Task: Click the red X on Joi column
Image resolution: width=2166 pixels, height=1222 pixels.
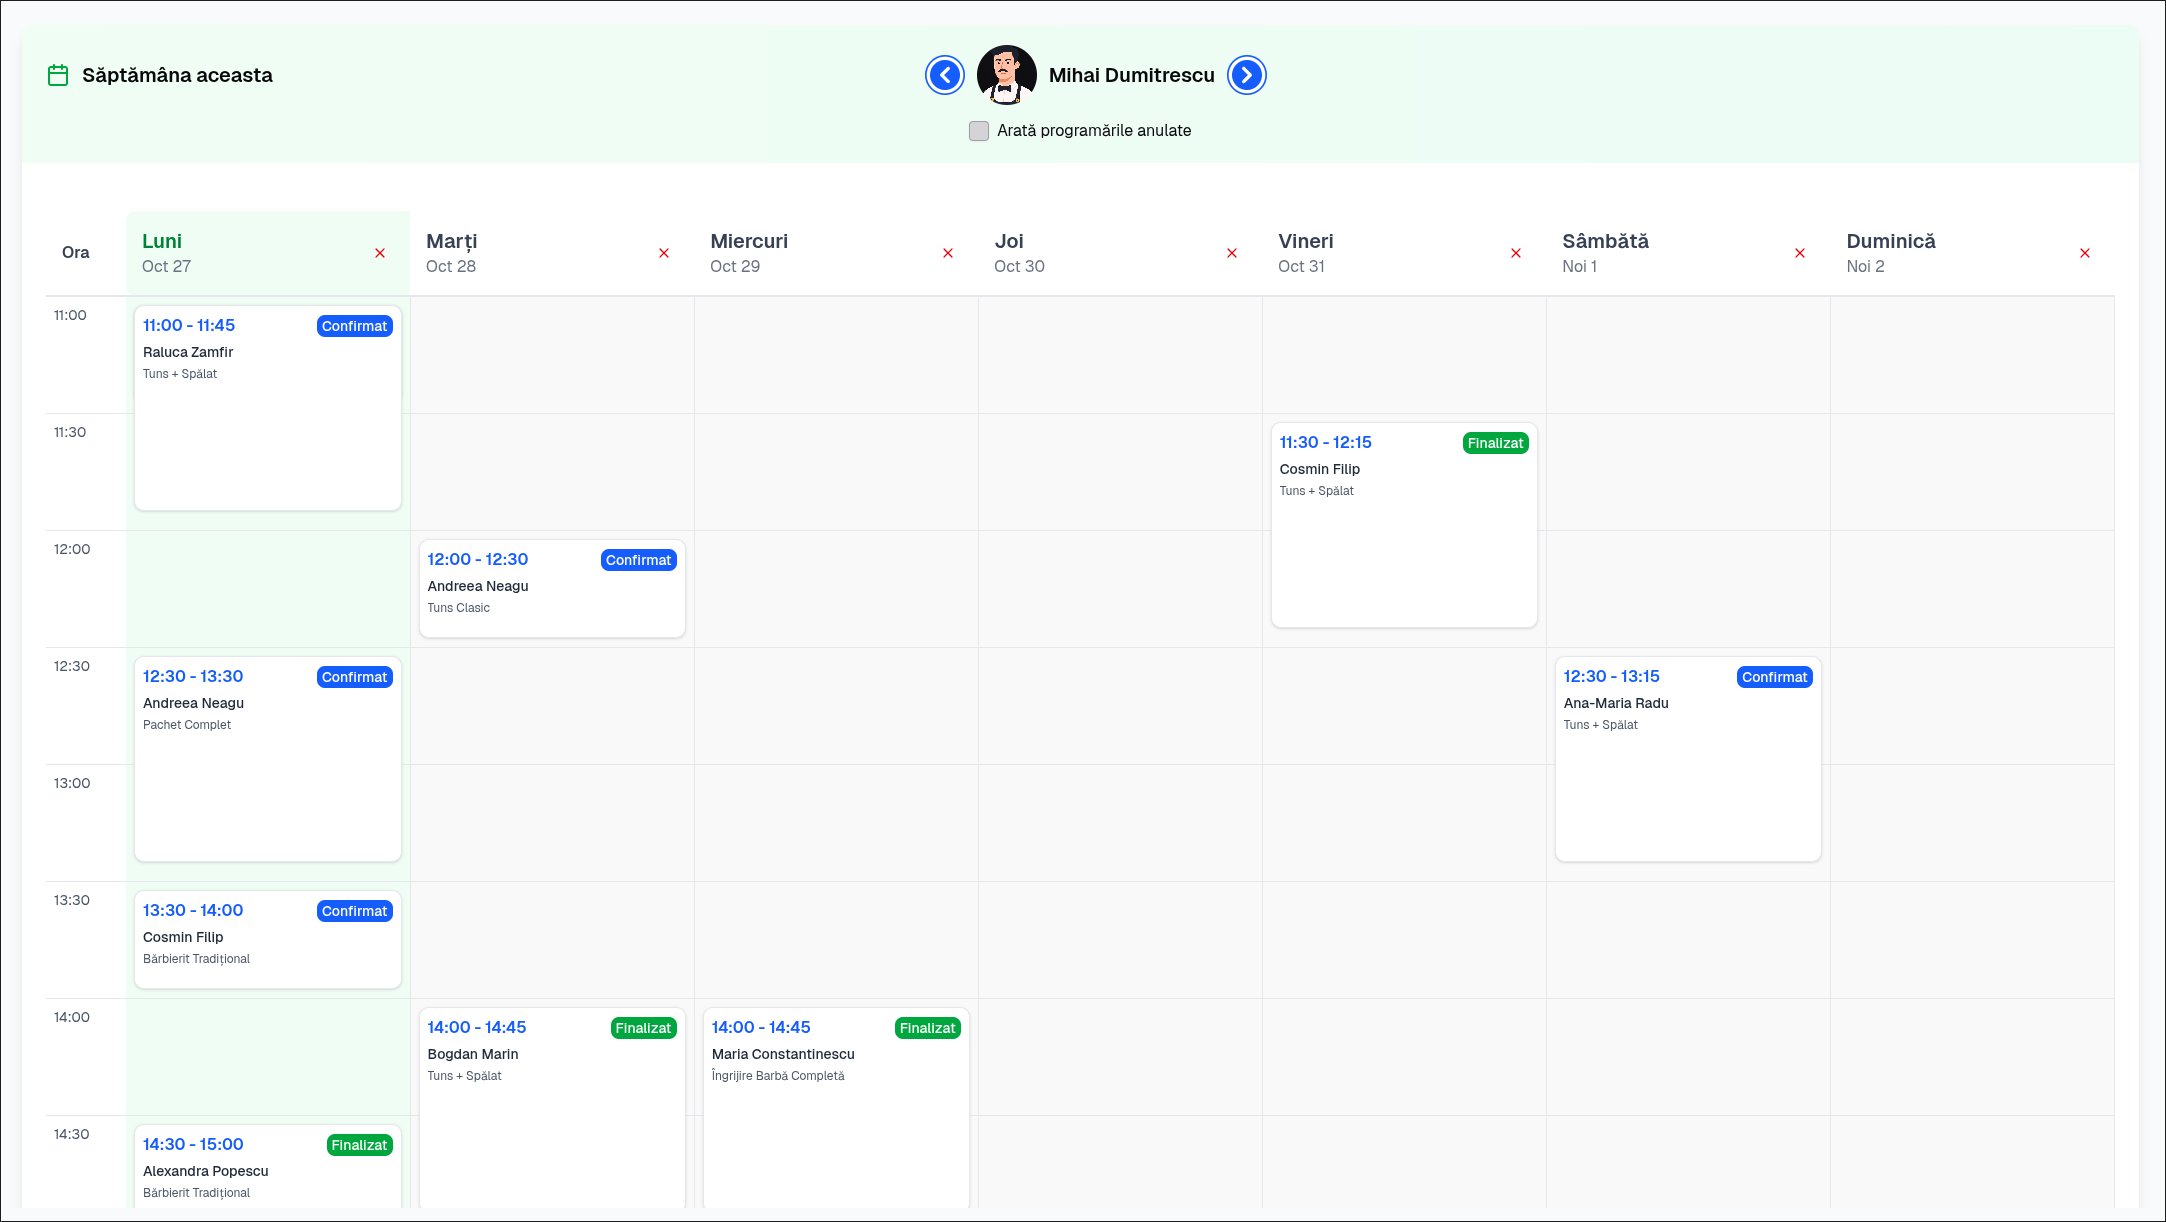Action: (x=1232, y=253)
